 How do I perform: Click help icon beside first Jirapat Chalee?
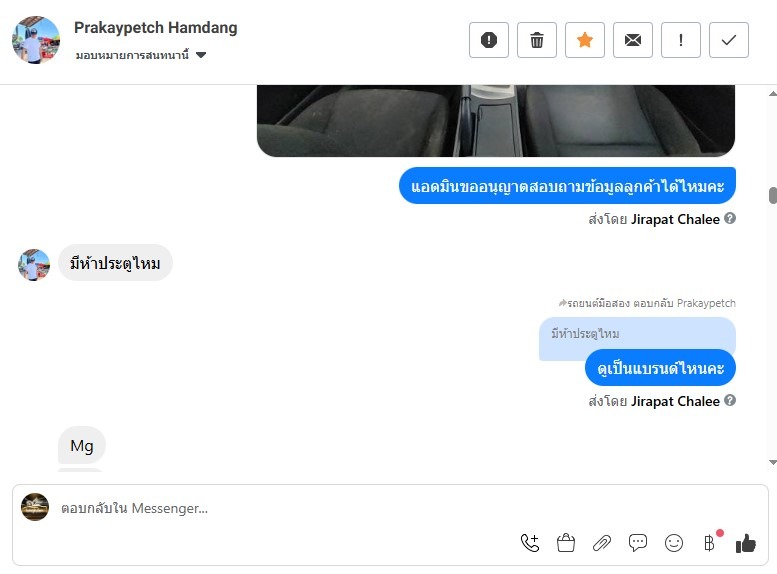point(730,218)
